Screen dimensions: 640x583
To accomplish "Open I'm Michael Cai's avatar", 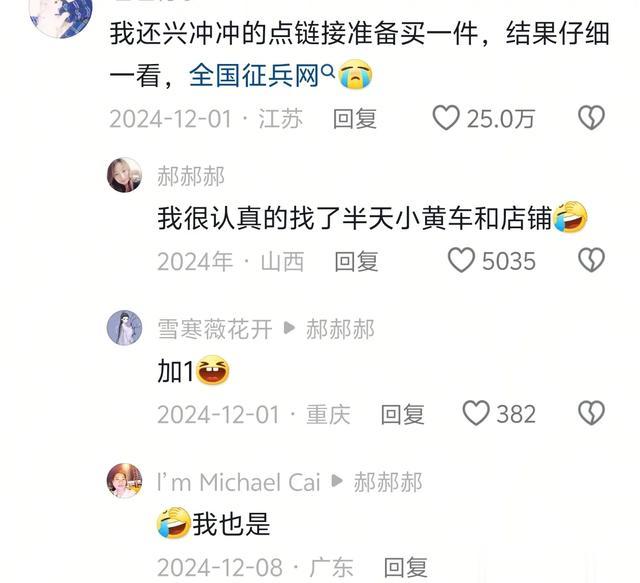I will (x=124, y=481).
